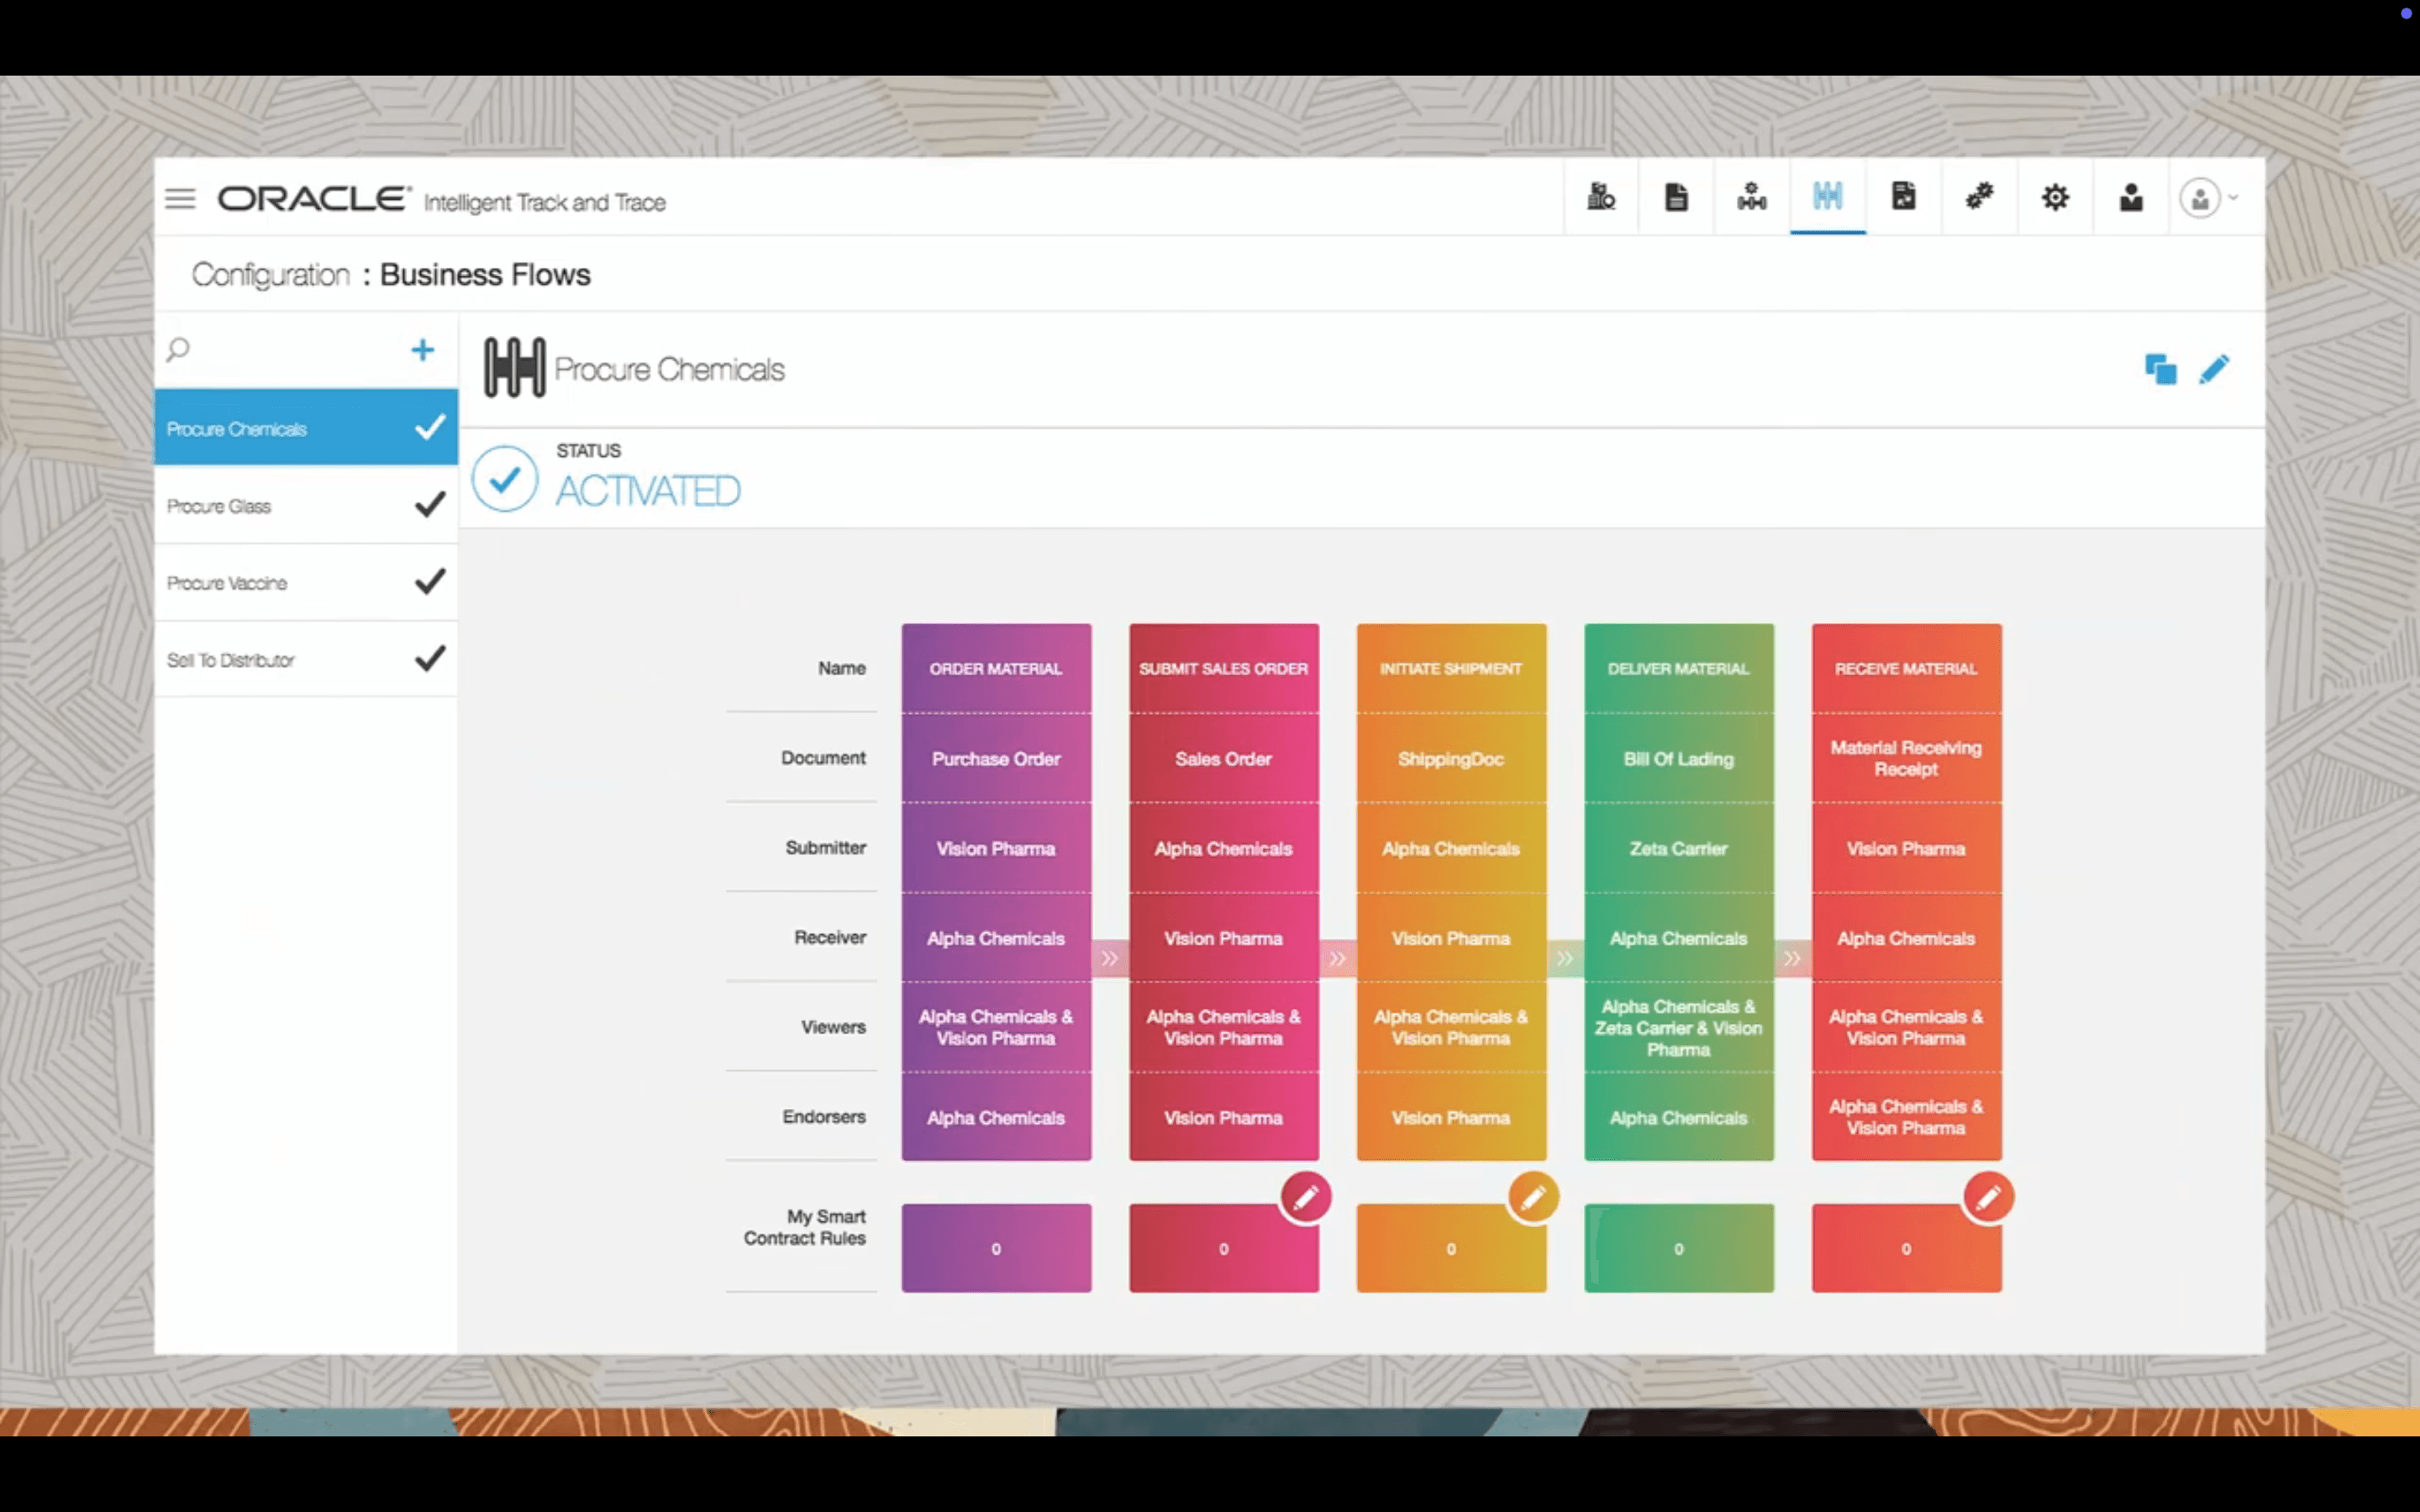The height and width of the screenshot is (1512, 2420).
Task: Click the green Deliver Material rules count box
Action: (1678, 1248)
